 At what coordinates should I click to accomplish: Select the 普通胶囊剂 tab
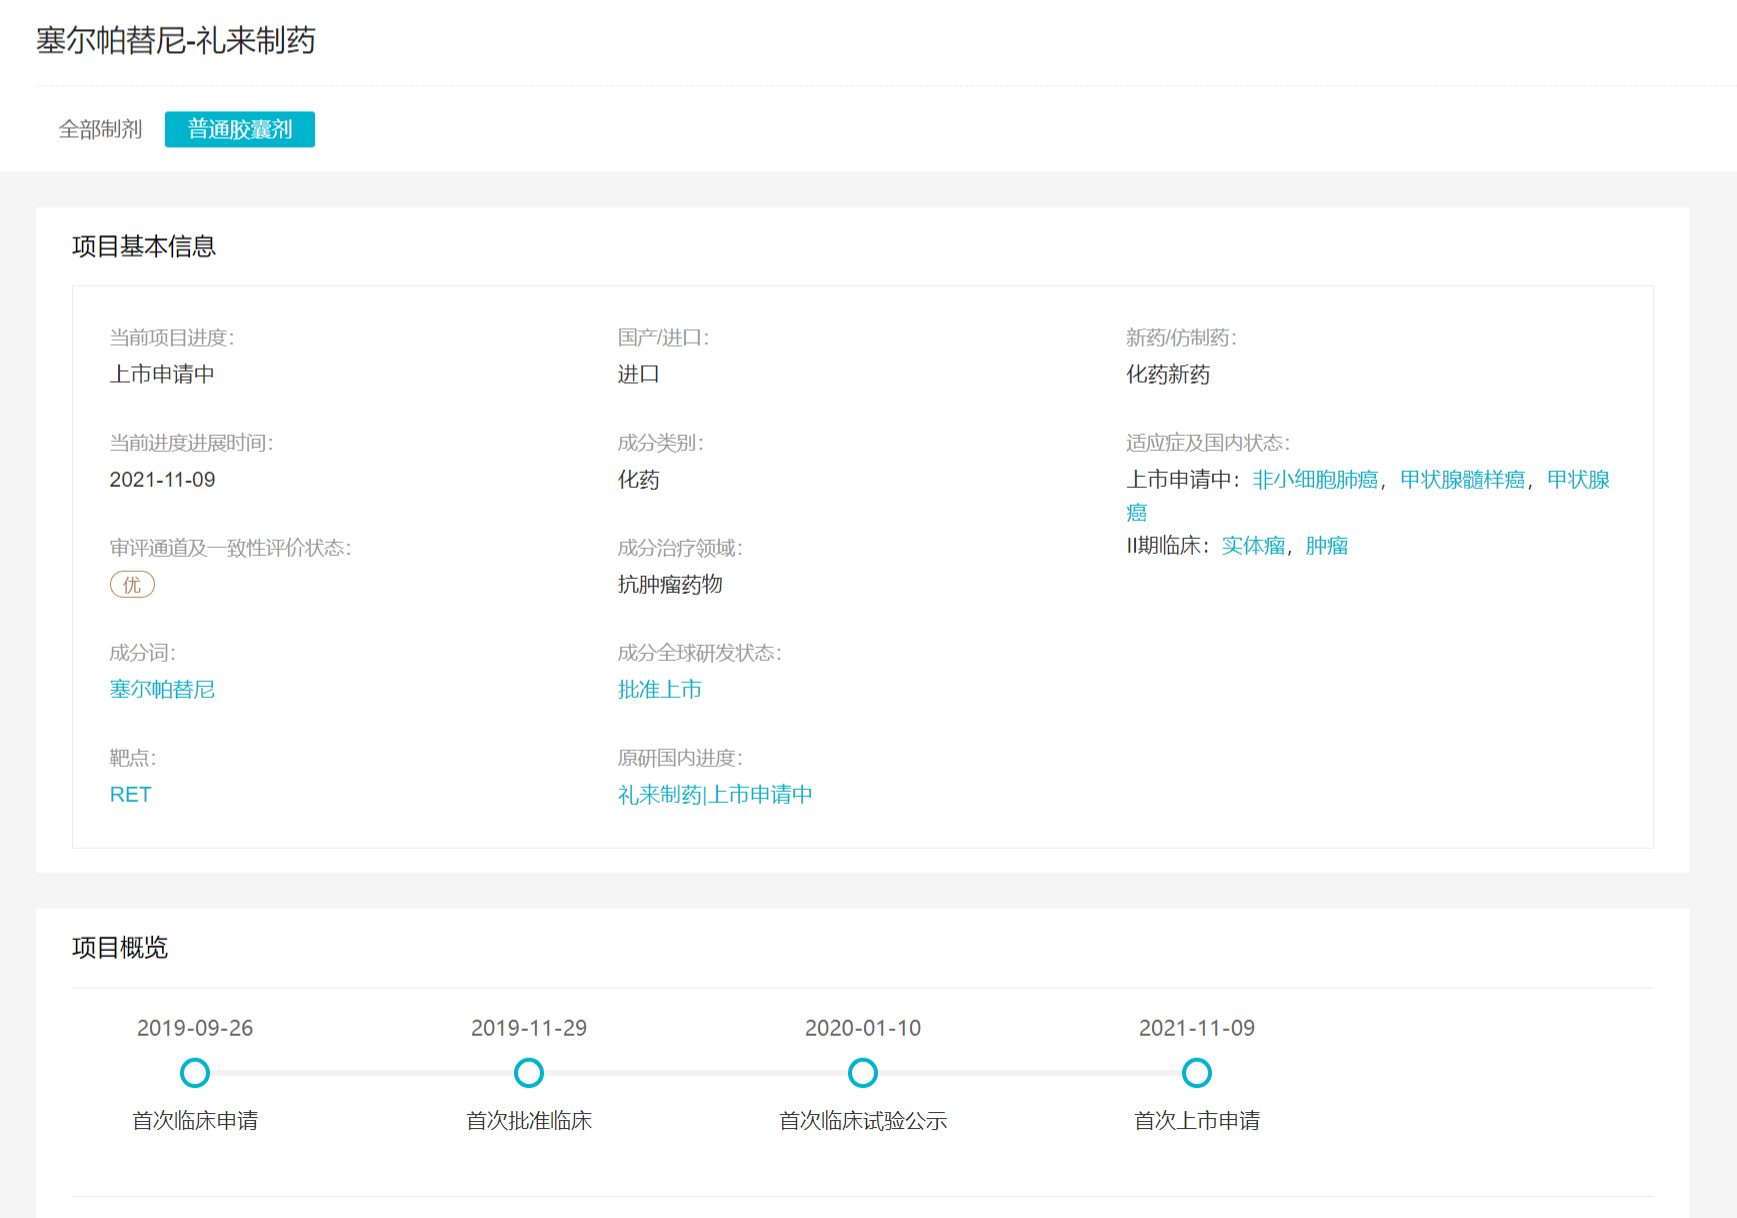(x=240, y=129)
